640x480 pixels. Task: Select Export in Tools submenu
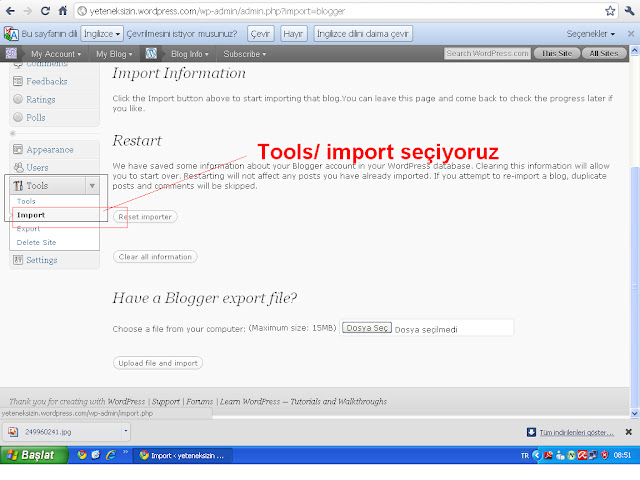pyautogui.click(x=28, y=229)
